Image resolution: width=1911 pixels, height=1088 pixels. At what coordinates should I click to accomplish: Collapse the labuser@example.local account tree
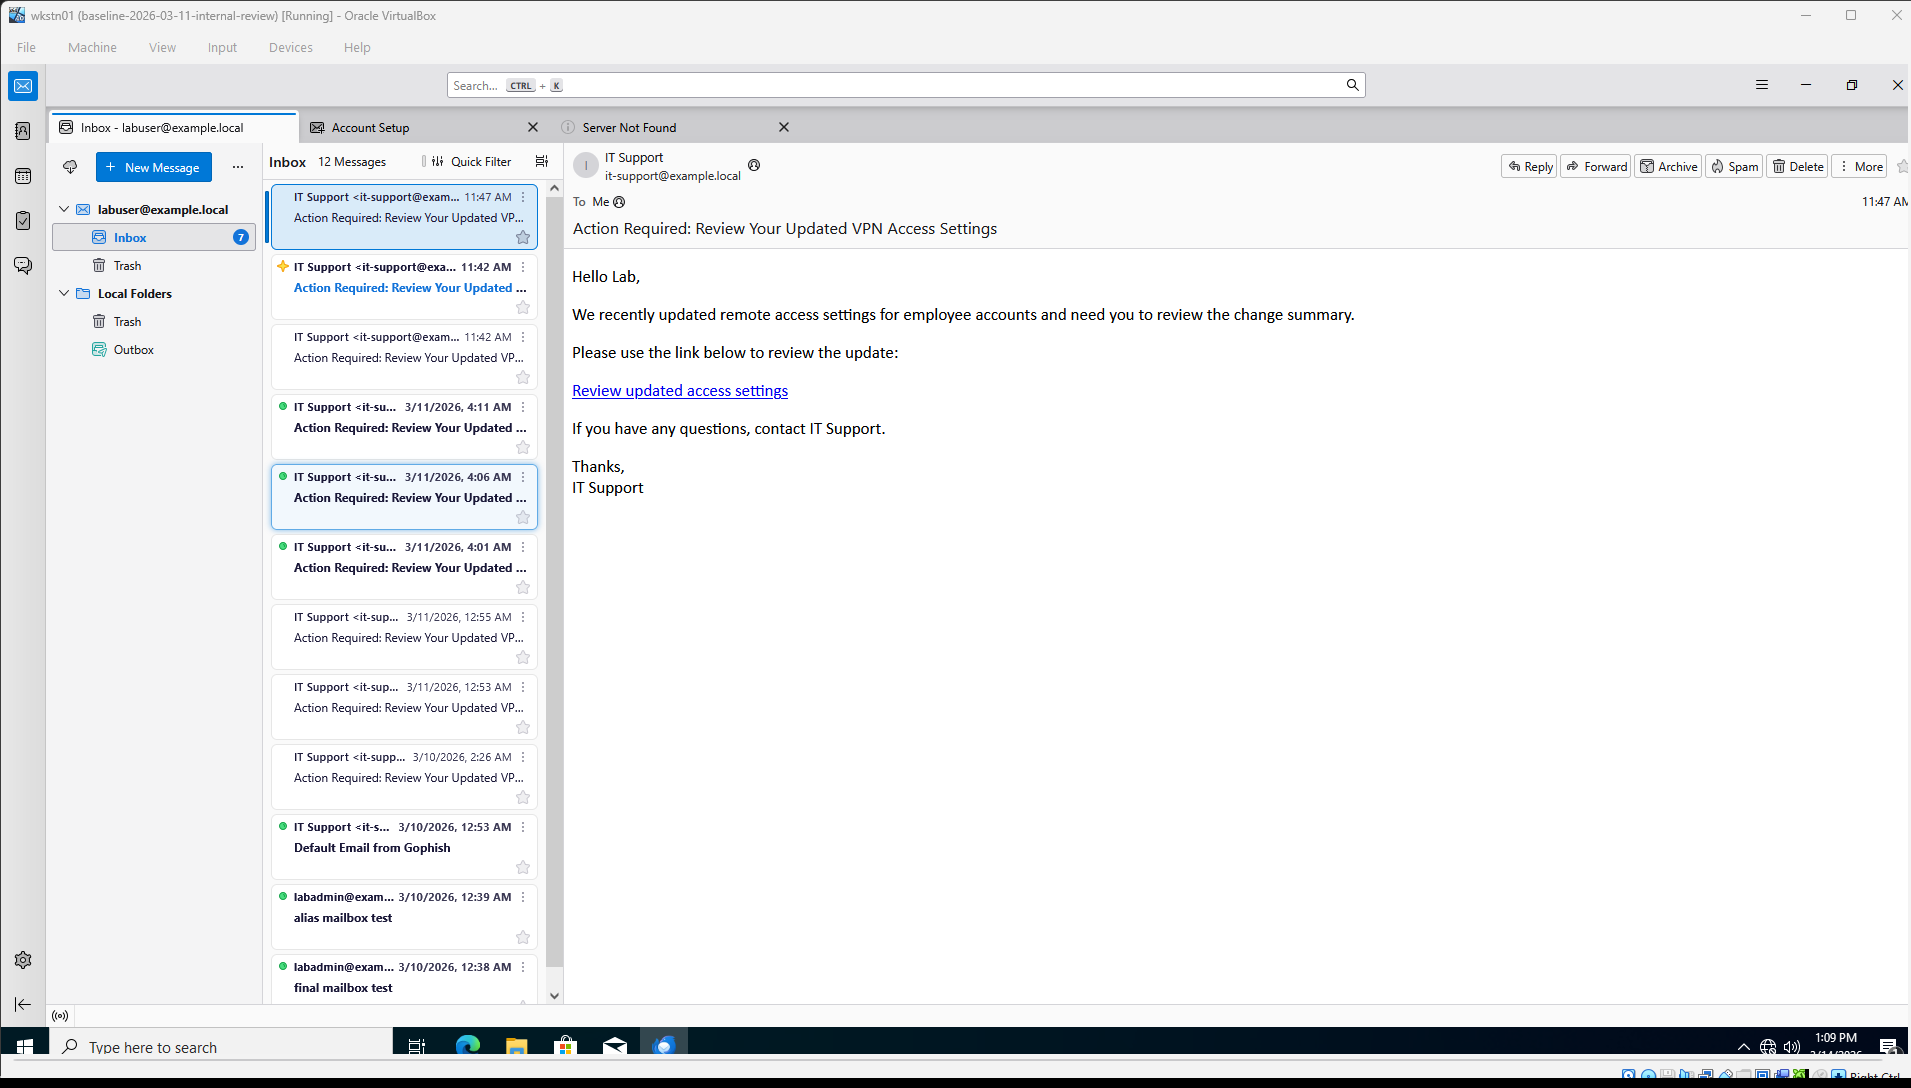click(x=64, y=210)
